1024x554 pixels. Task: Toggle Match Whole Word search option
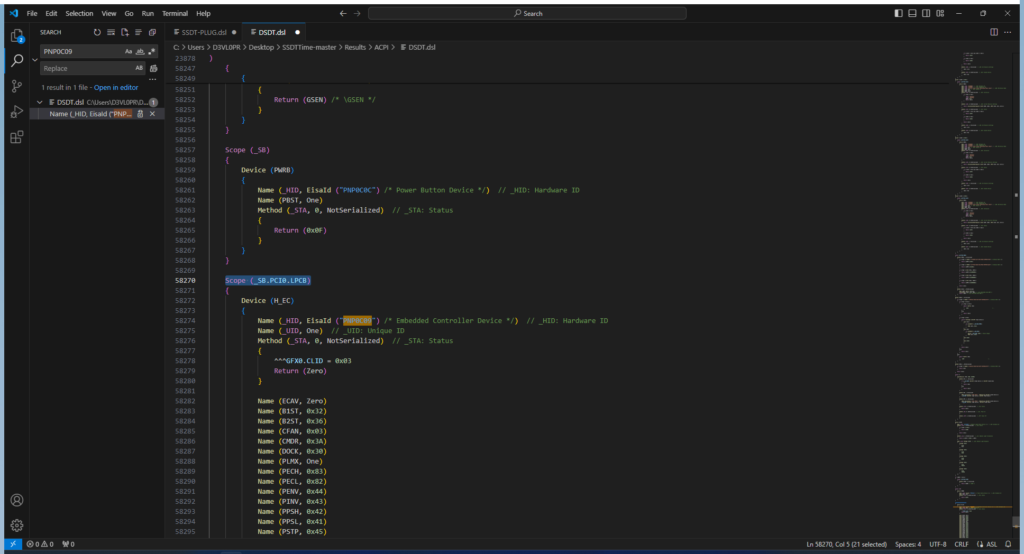[138, 50]
